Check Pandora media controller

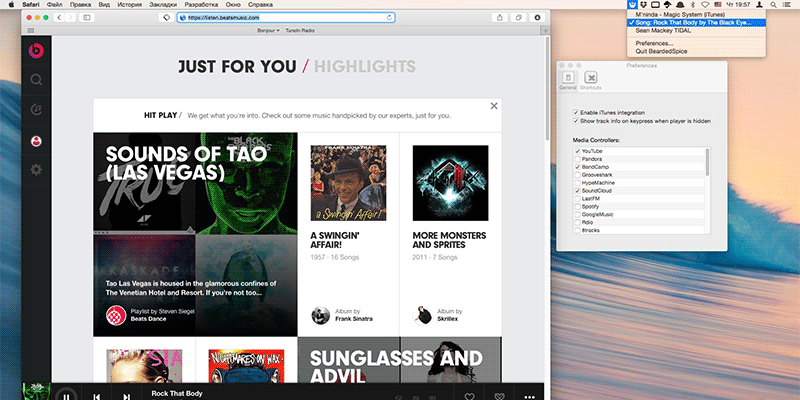click(x=578, y=159)
